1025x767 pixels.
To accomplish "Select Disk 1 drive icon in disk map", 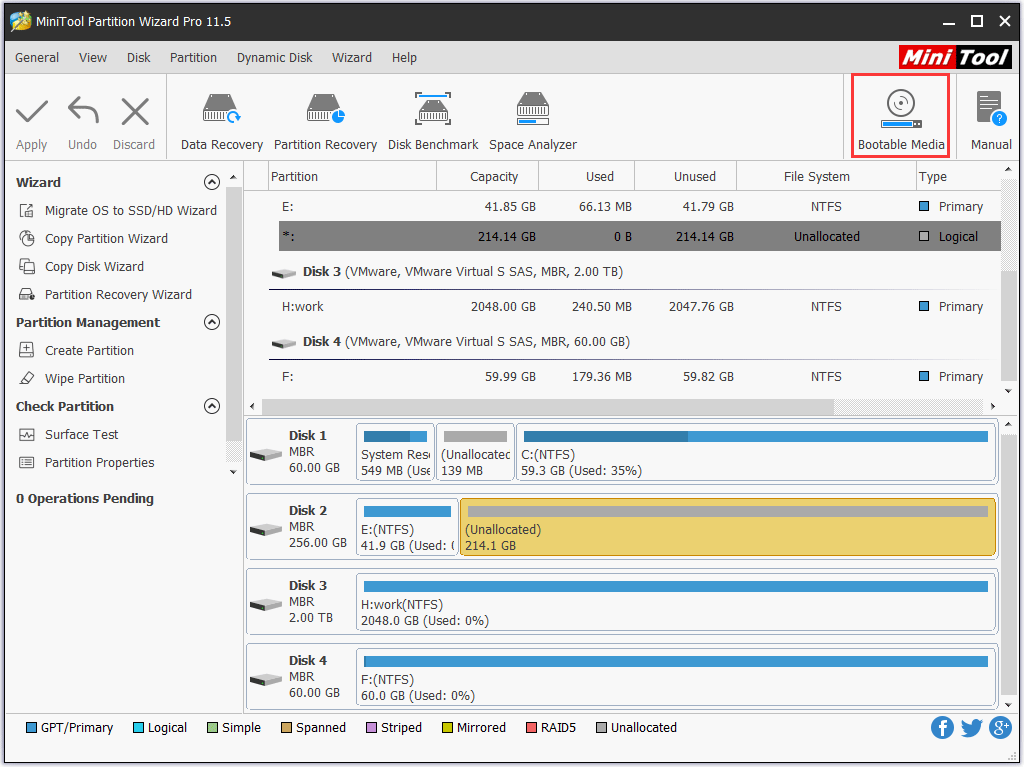I will coord(266,454).
